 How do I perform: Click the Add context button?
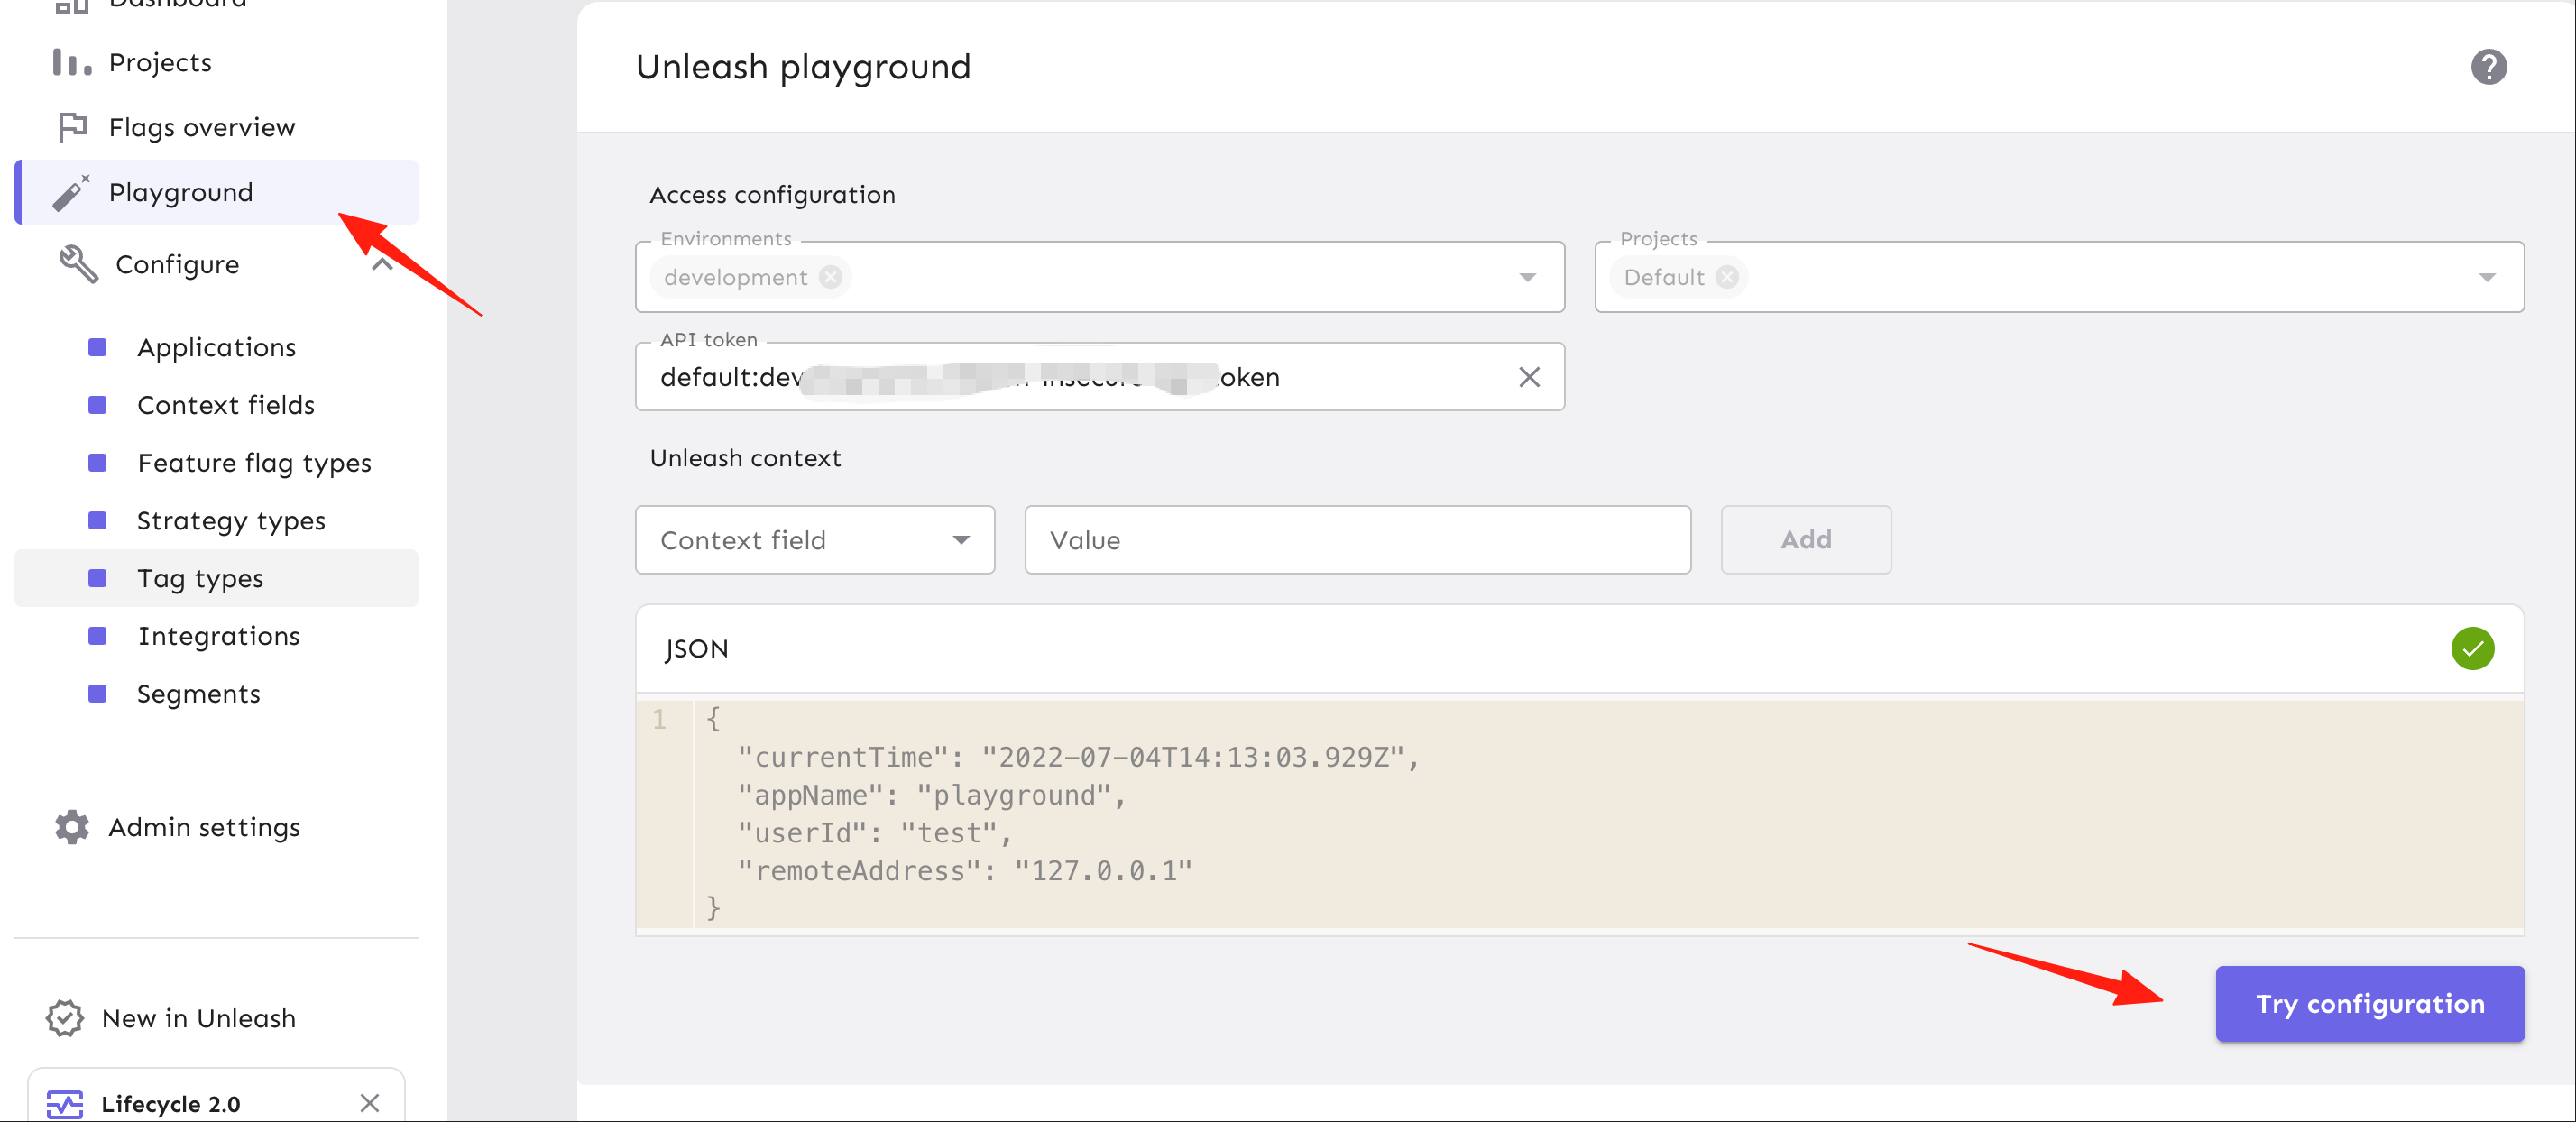pyautogui.click(x=1806, y=540)
